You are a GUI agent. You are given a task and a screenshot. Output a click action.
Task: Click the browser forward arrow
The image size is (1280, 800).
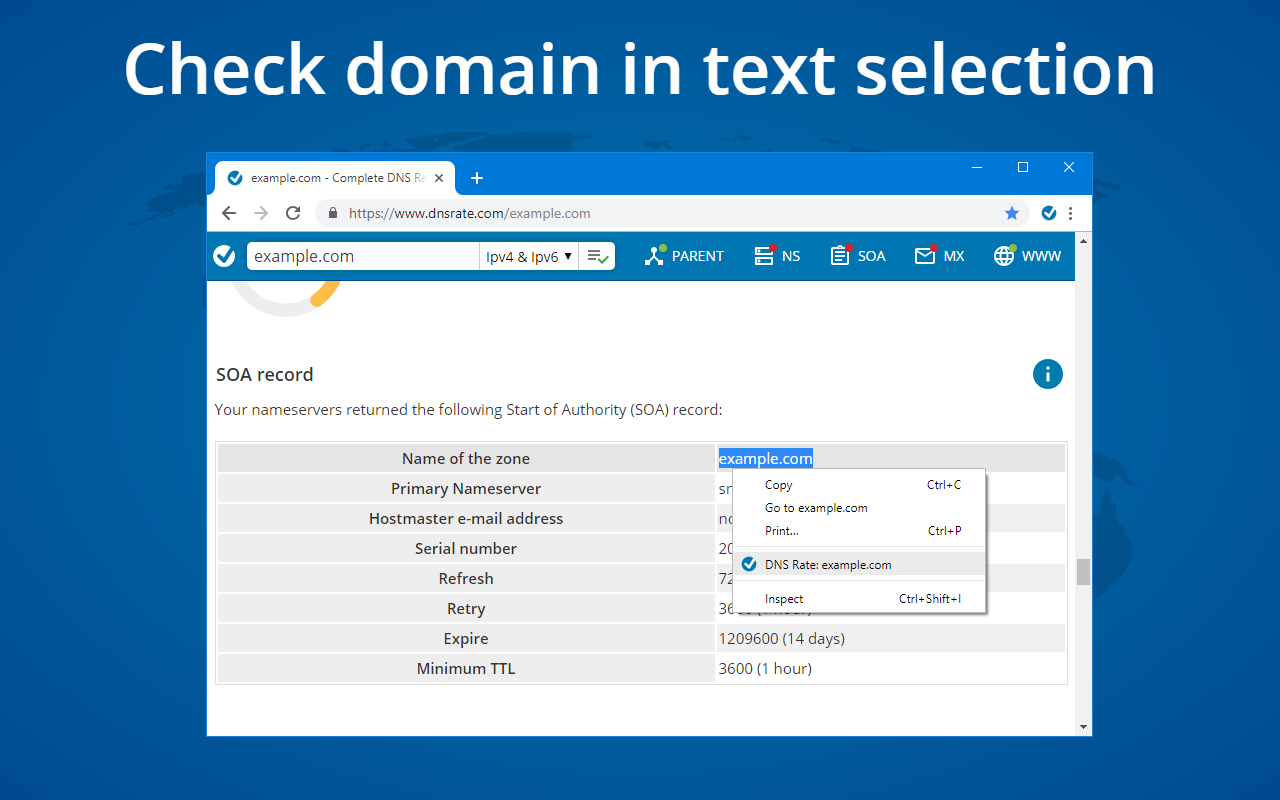pyautogui.click(x=261, y=213)
